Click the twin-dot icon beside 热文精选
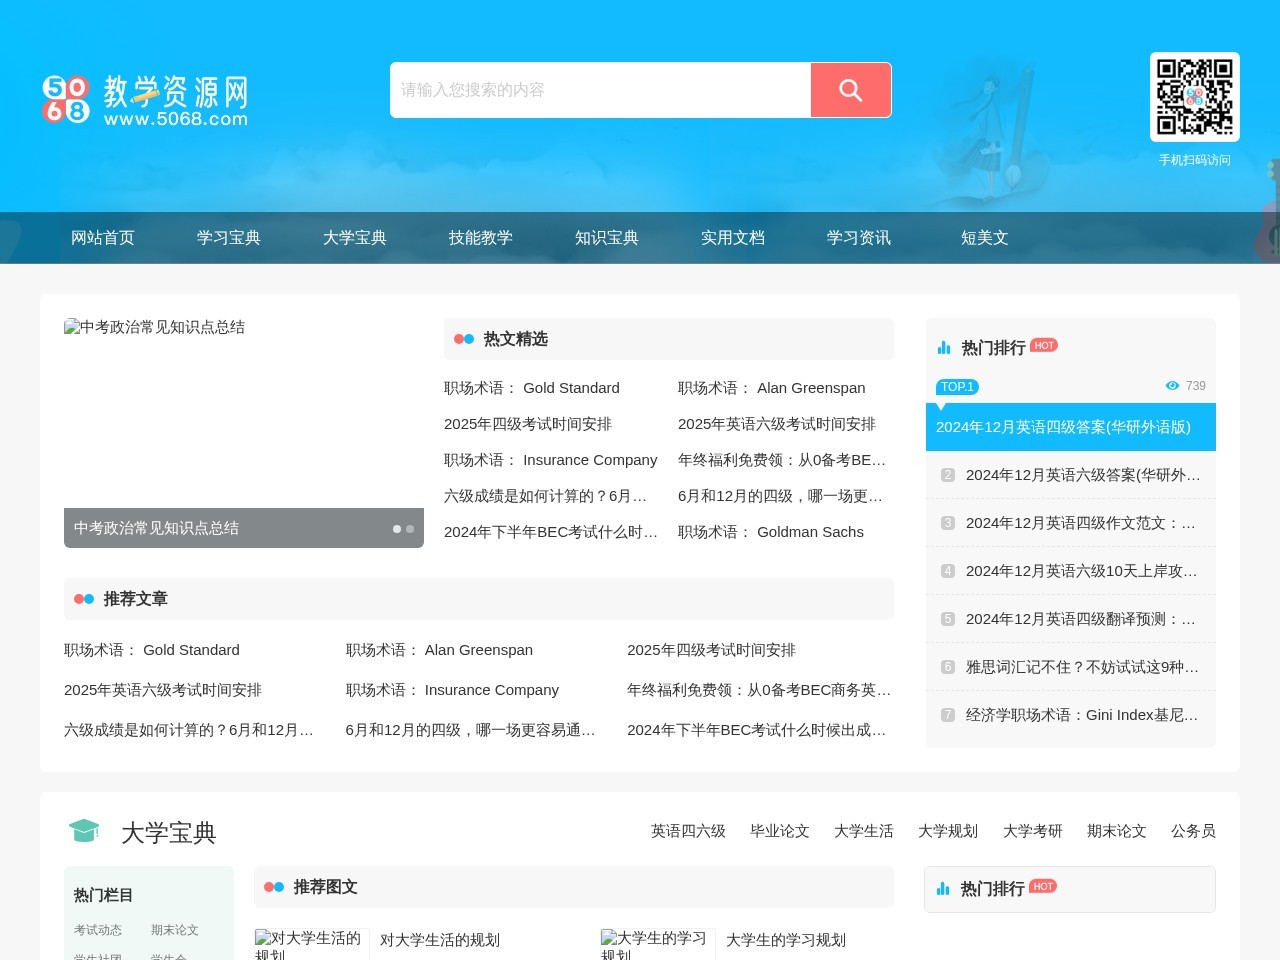The width and height of the screenshot is (1280, 960). click(463, 339)
